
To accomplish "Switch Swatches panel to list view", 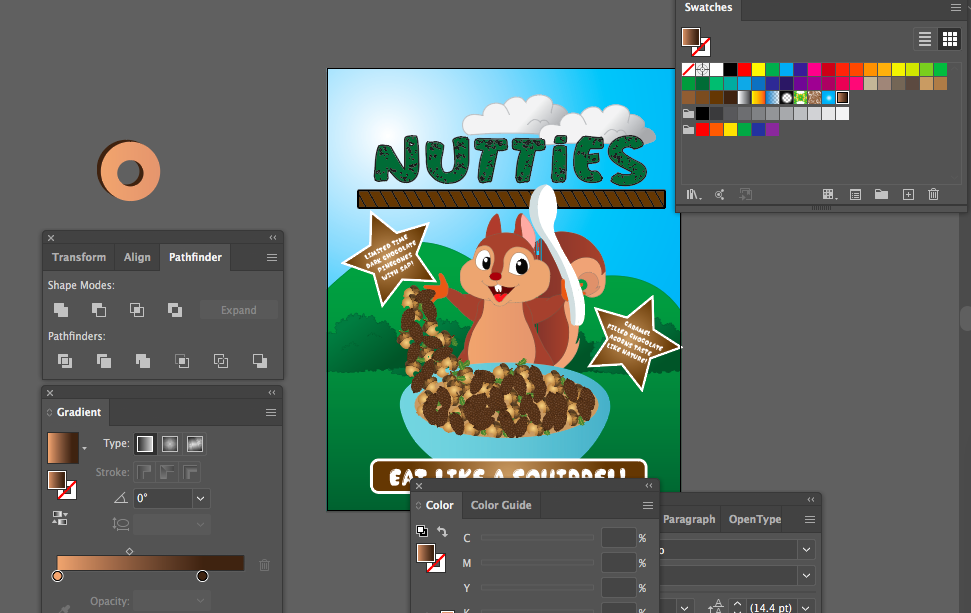I will [924, 39].
